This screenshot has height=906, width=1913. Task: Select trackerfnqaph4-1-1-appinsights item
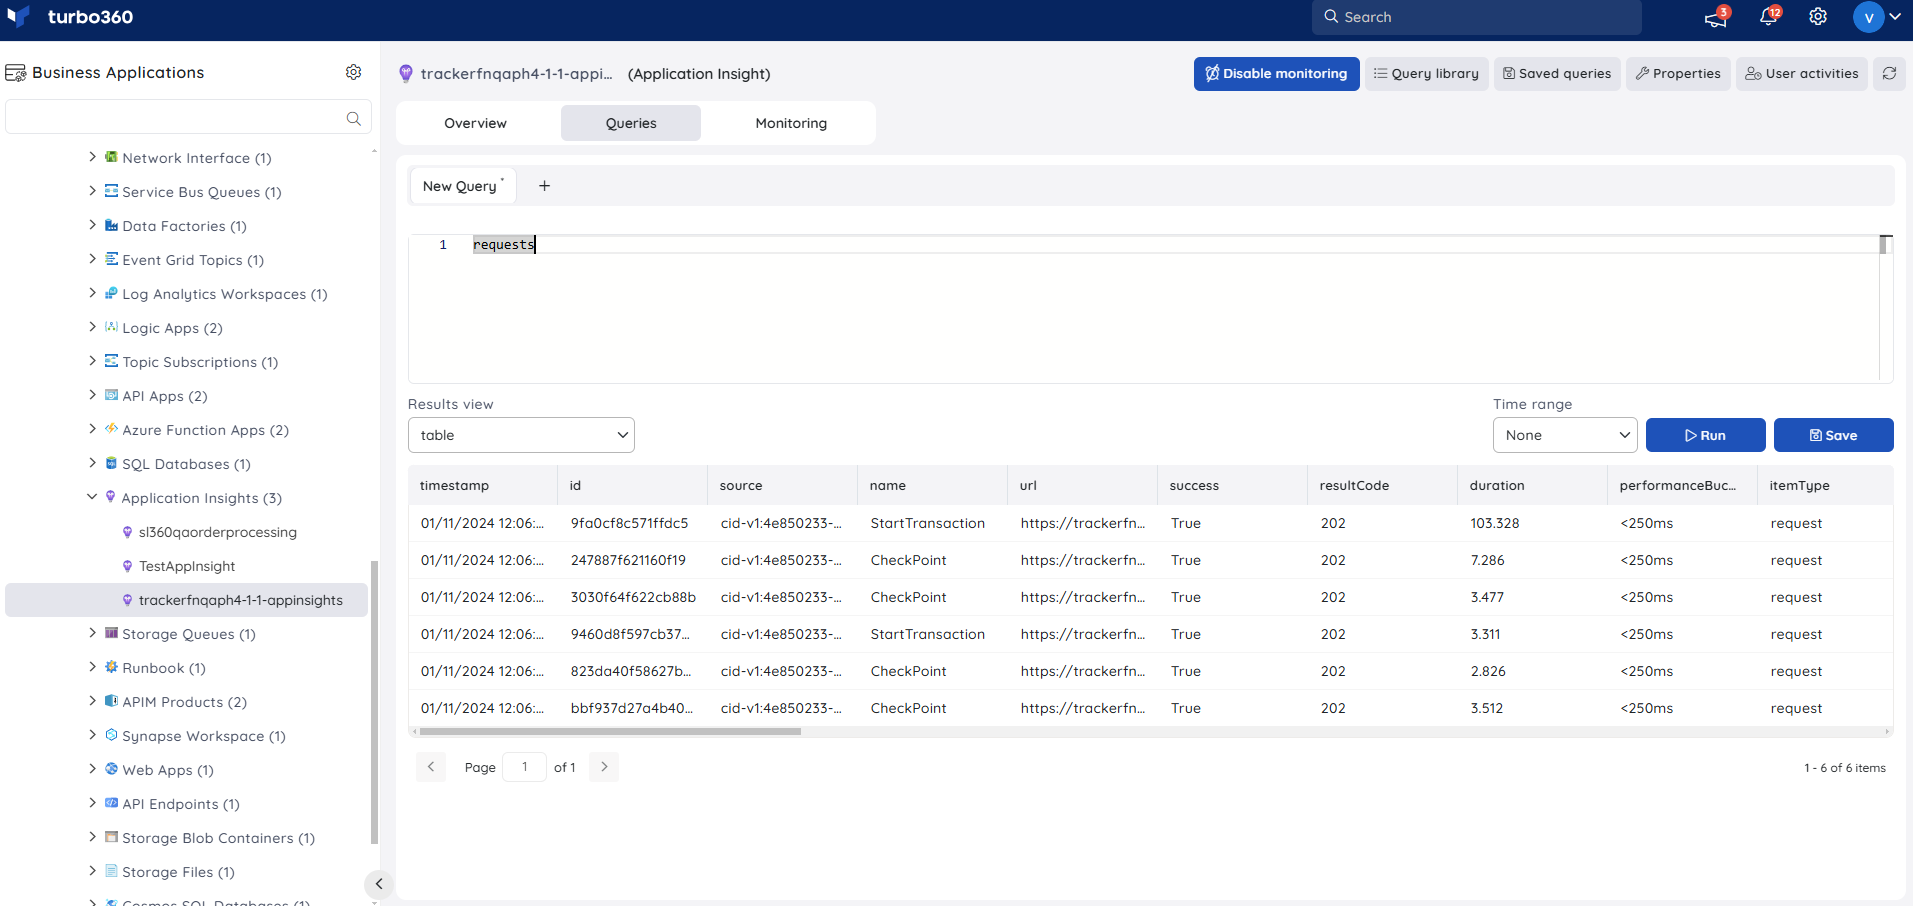pyautogui.click(x=186, y=600)
